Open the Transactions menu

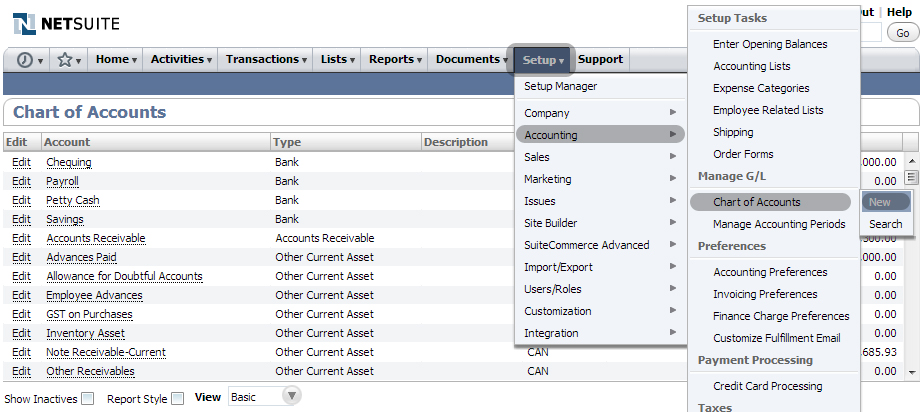266,59
